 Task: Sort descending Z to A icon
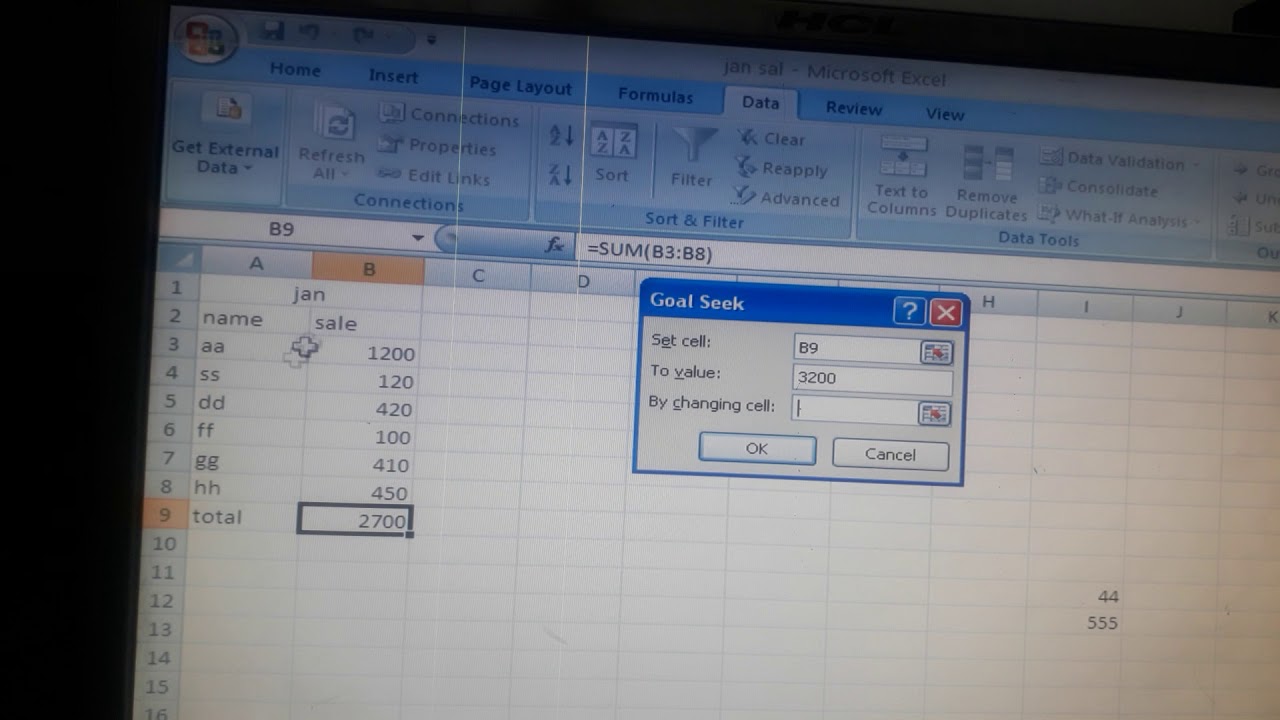click(561, 175)
